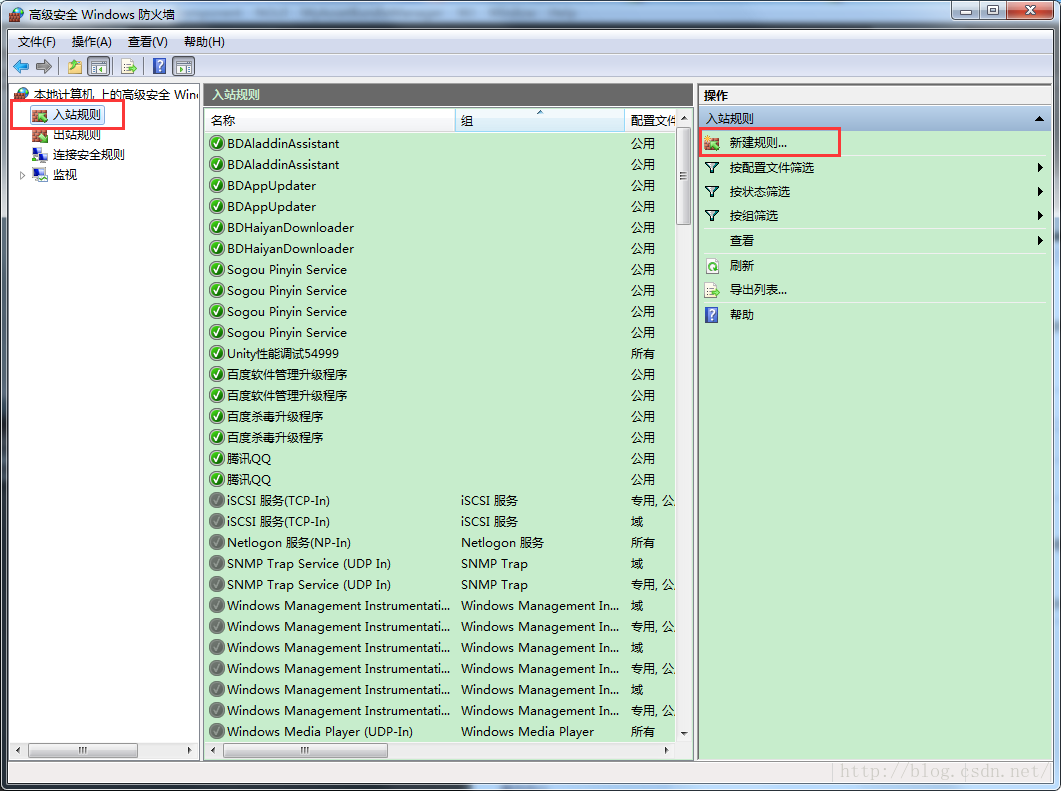Click the funnel icon beside 按组筛选
The height and width of the screenshot is (791, 1061).
point(712,216)
